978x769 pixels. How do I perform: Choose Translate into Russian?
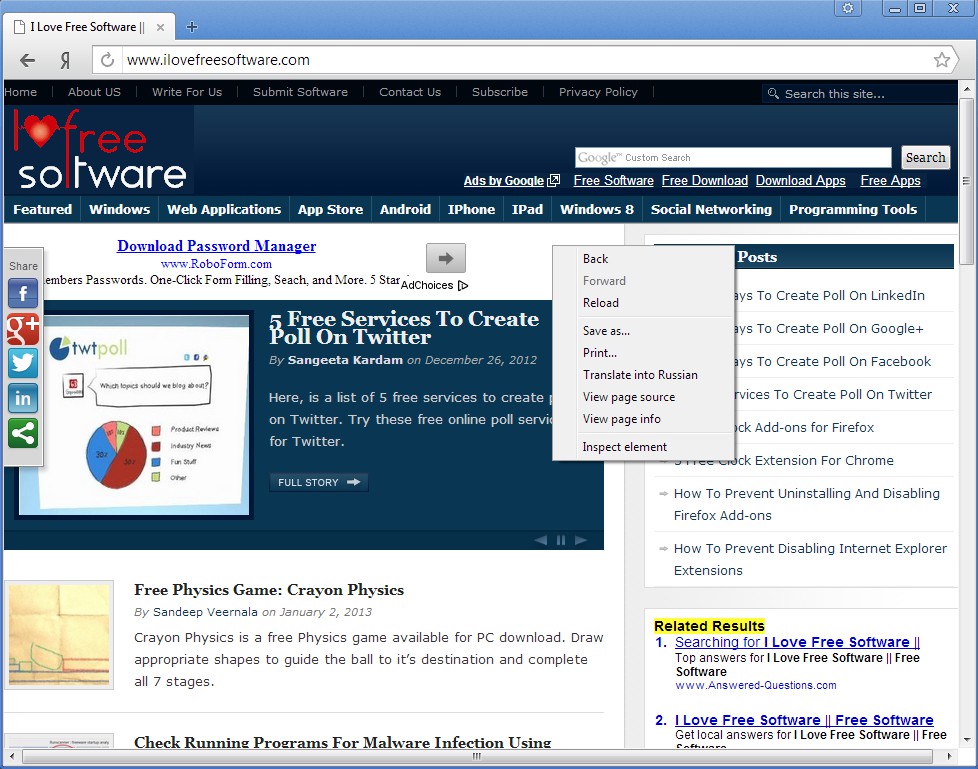point(643,375)
